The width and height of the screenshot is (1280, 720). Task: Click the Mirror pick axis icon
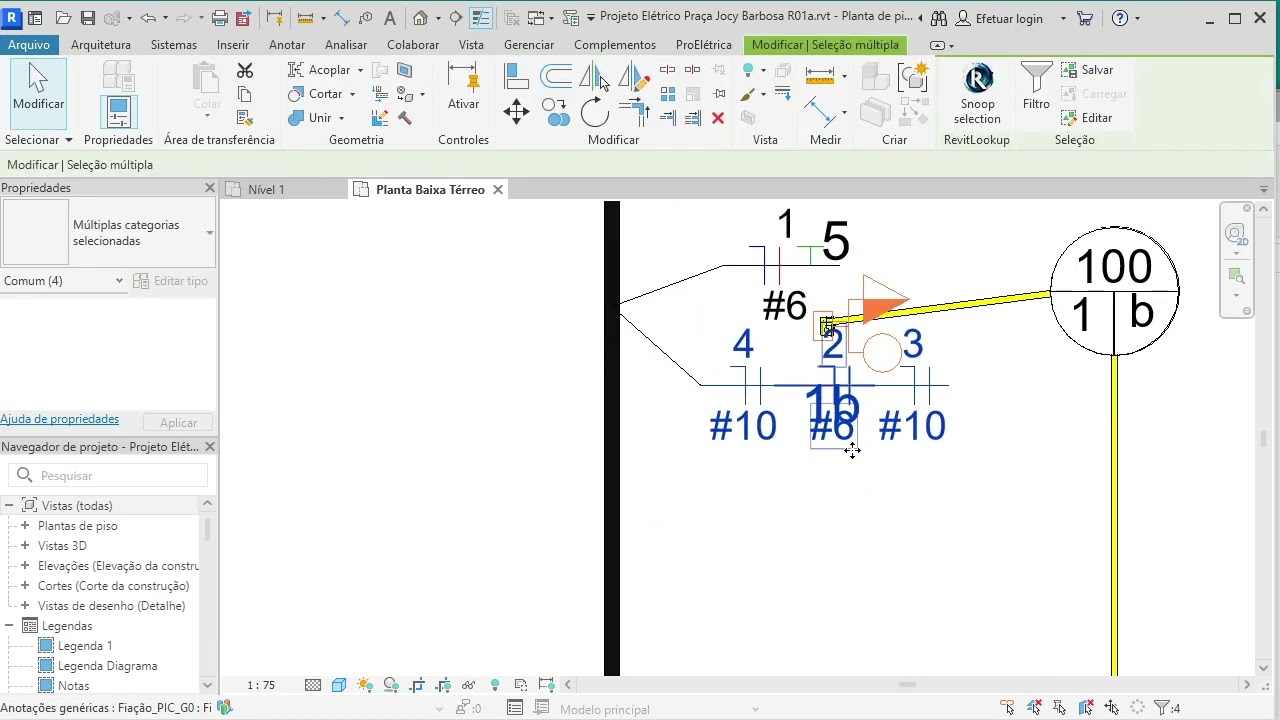click(x=595, y=76)
